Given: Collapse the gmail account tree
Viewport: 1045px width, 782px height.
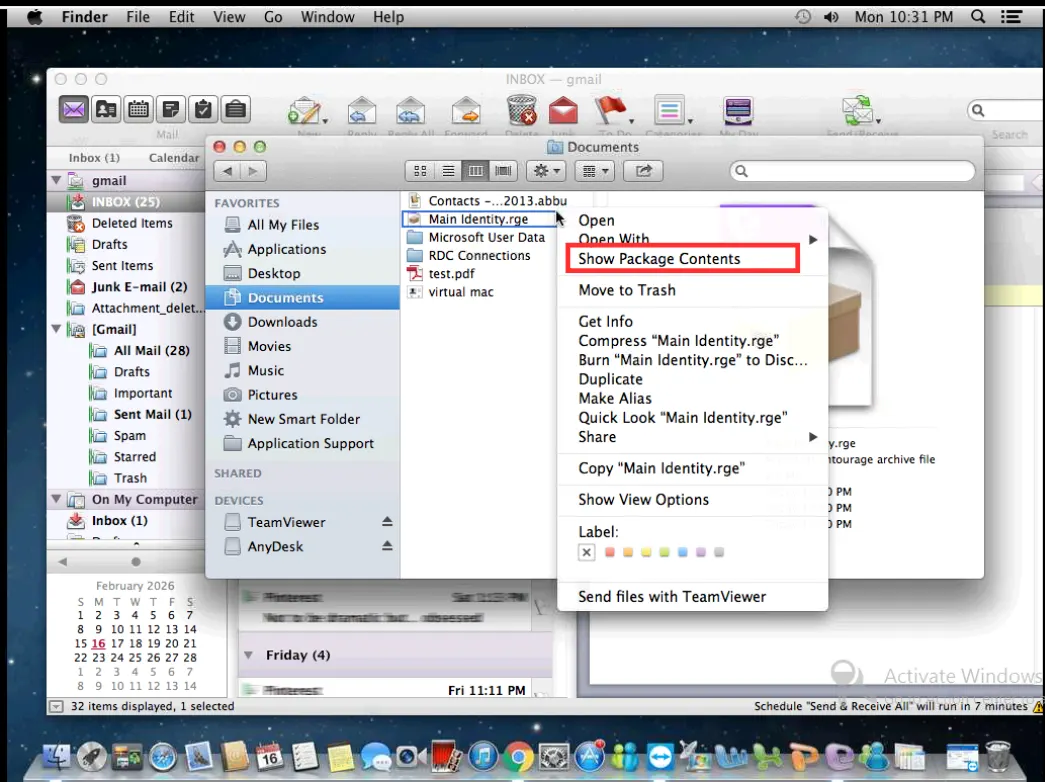Looking at the screenshot, I should click(56, 181).
